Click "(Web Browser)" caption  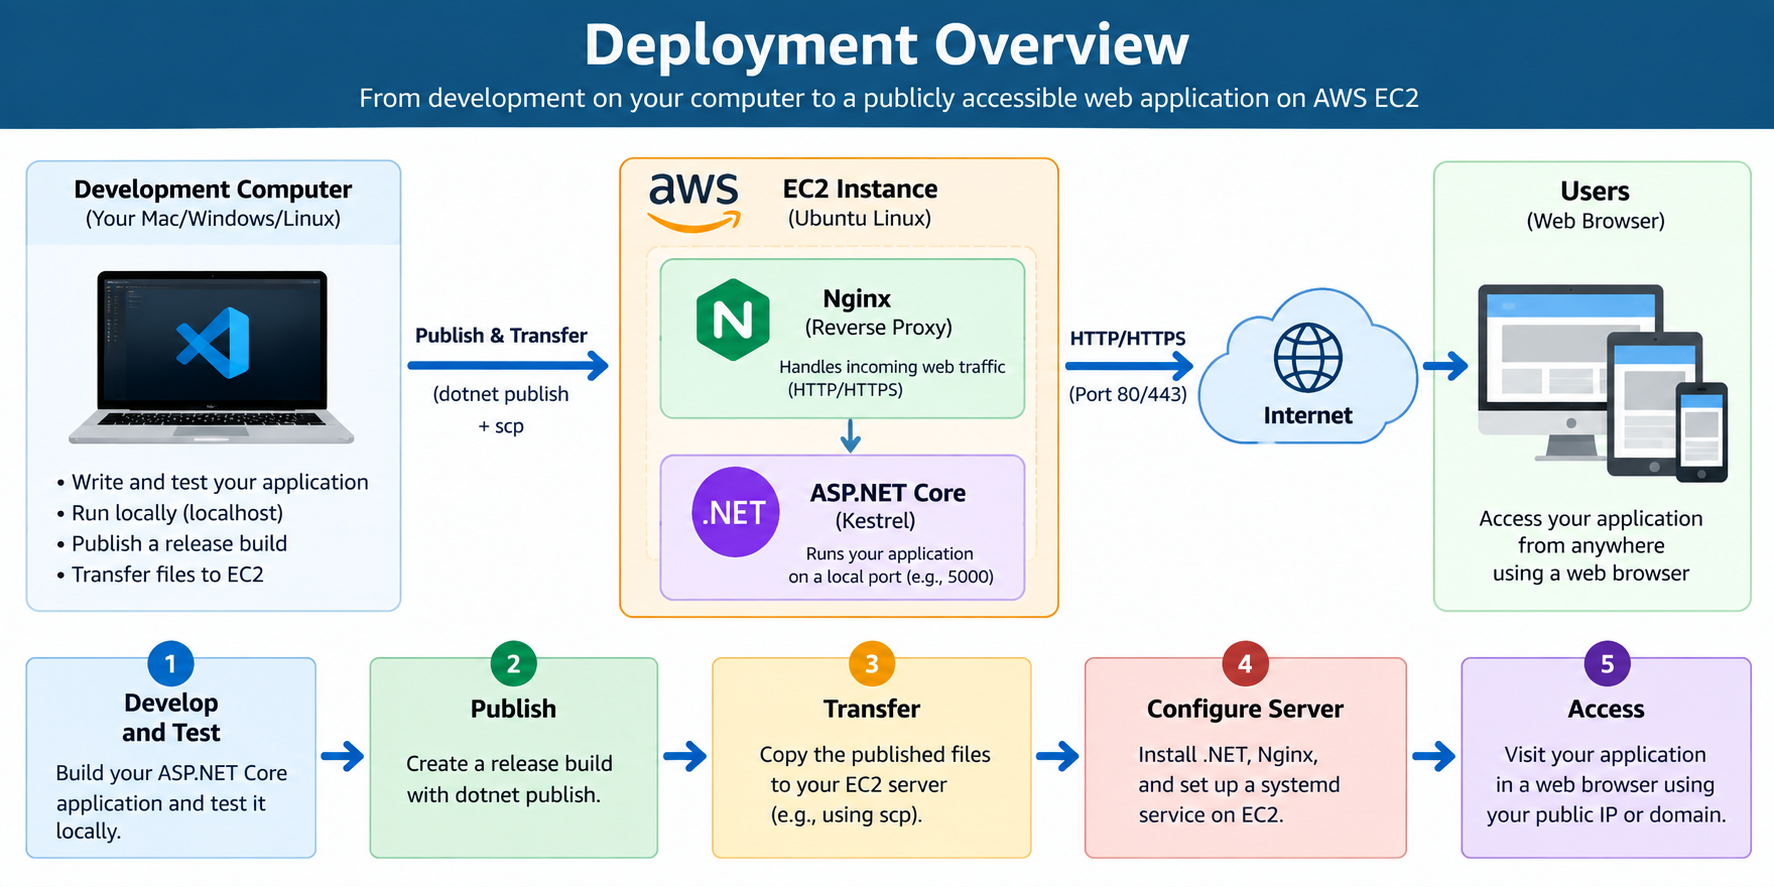(x=1596, y=222)
